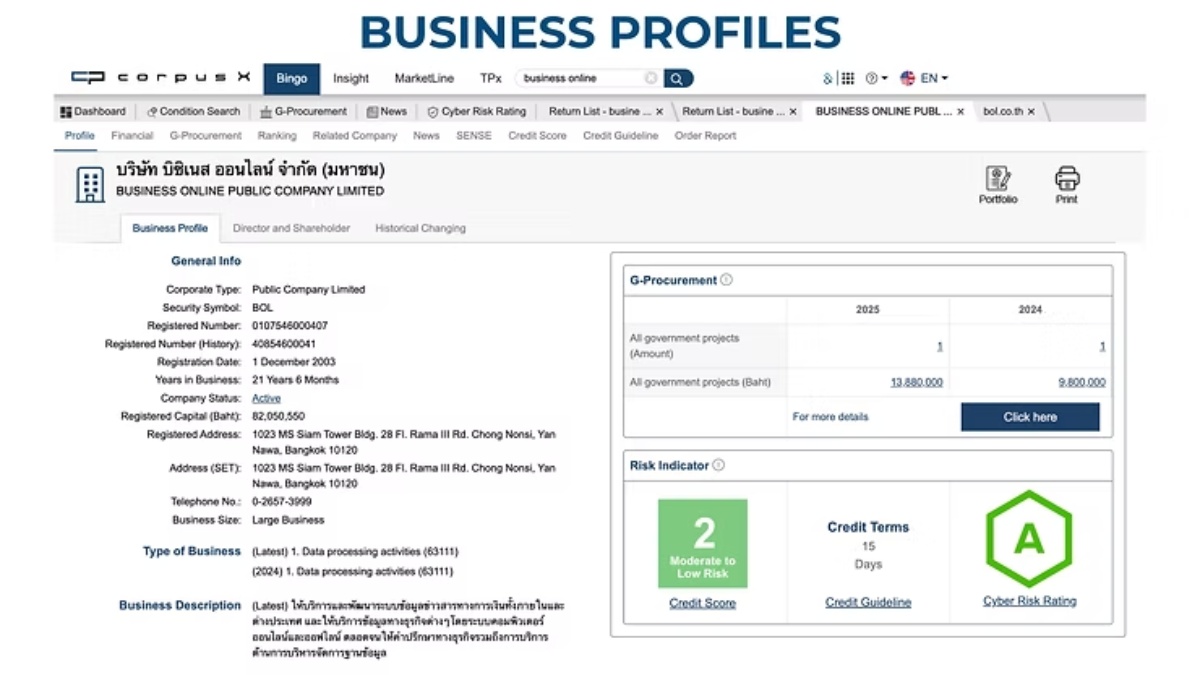Click the green Credit Score 2 box
Screen dimensions: 1200x675
[702, 543]
